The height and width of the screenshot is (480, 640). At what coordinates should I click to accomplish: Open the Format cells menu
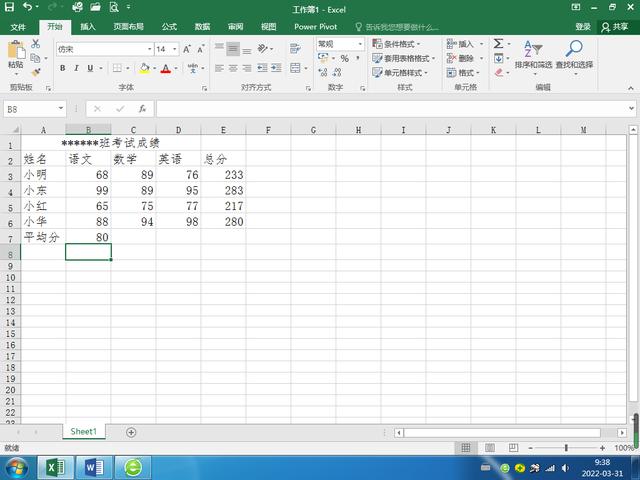pyautogui.click(x=463, y=73)
